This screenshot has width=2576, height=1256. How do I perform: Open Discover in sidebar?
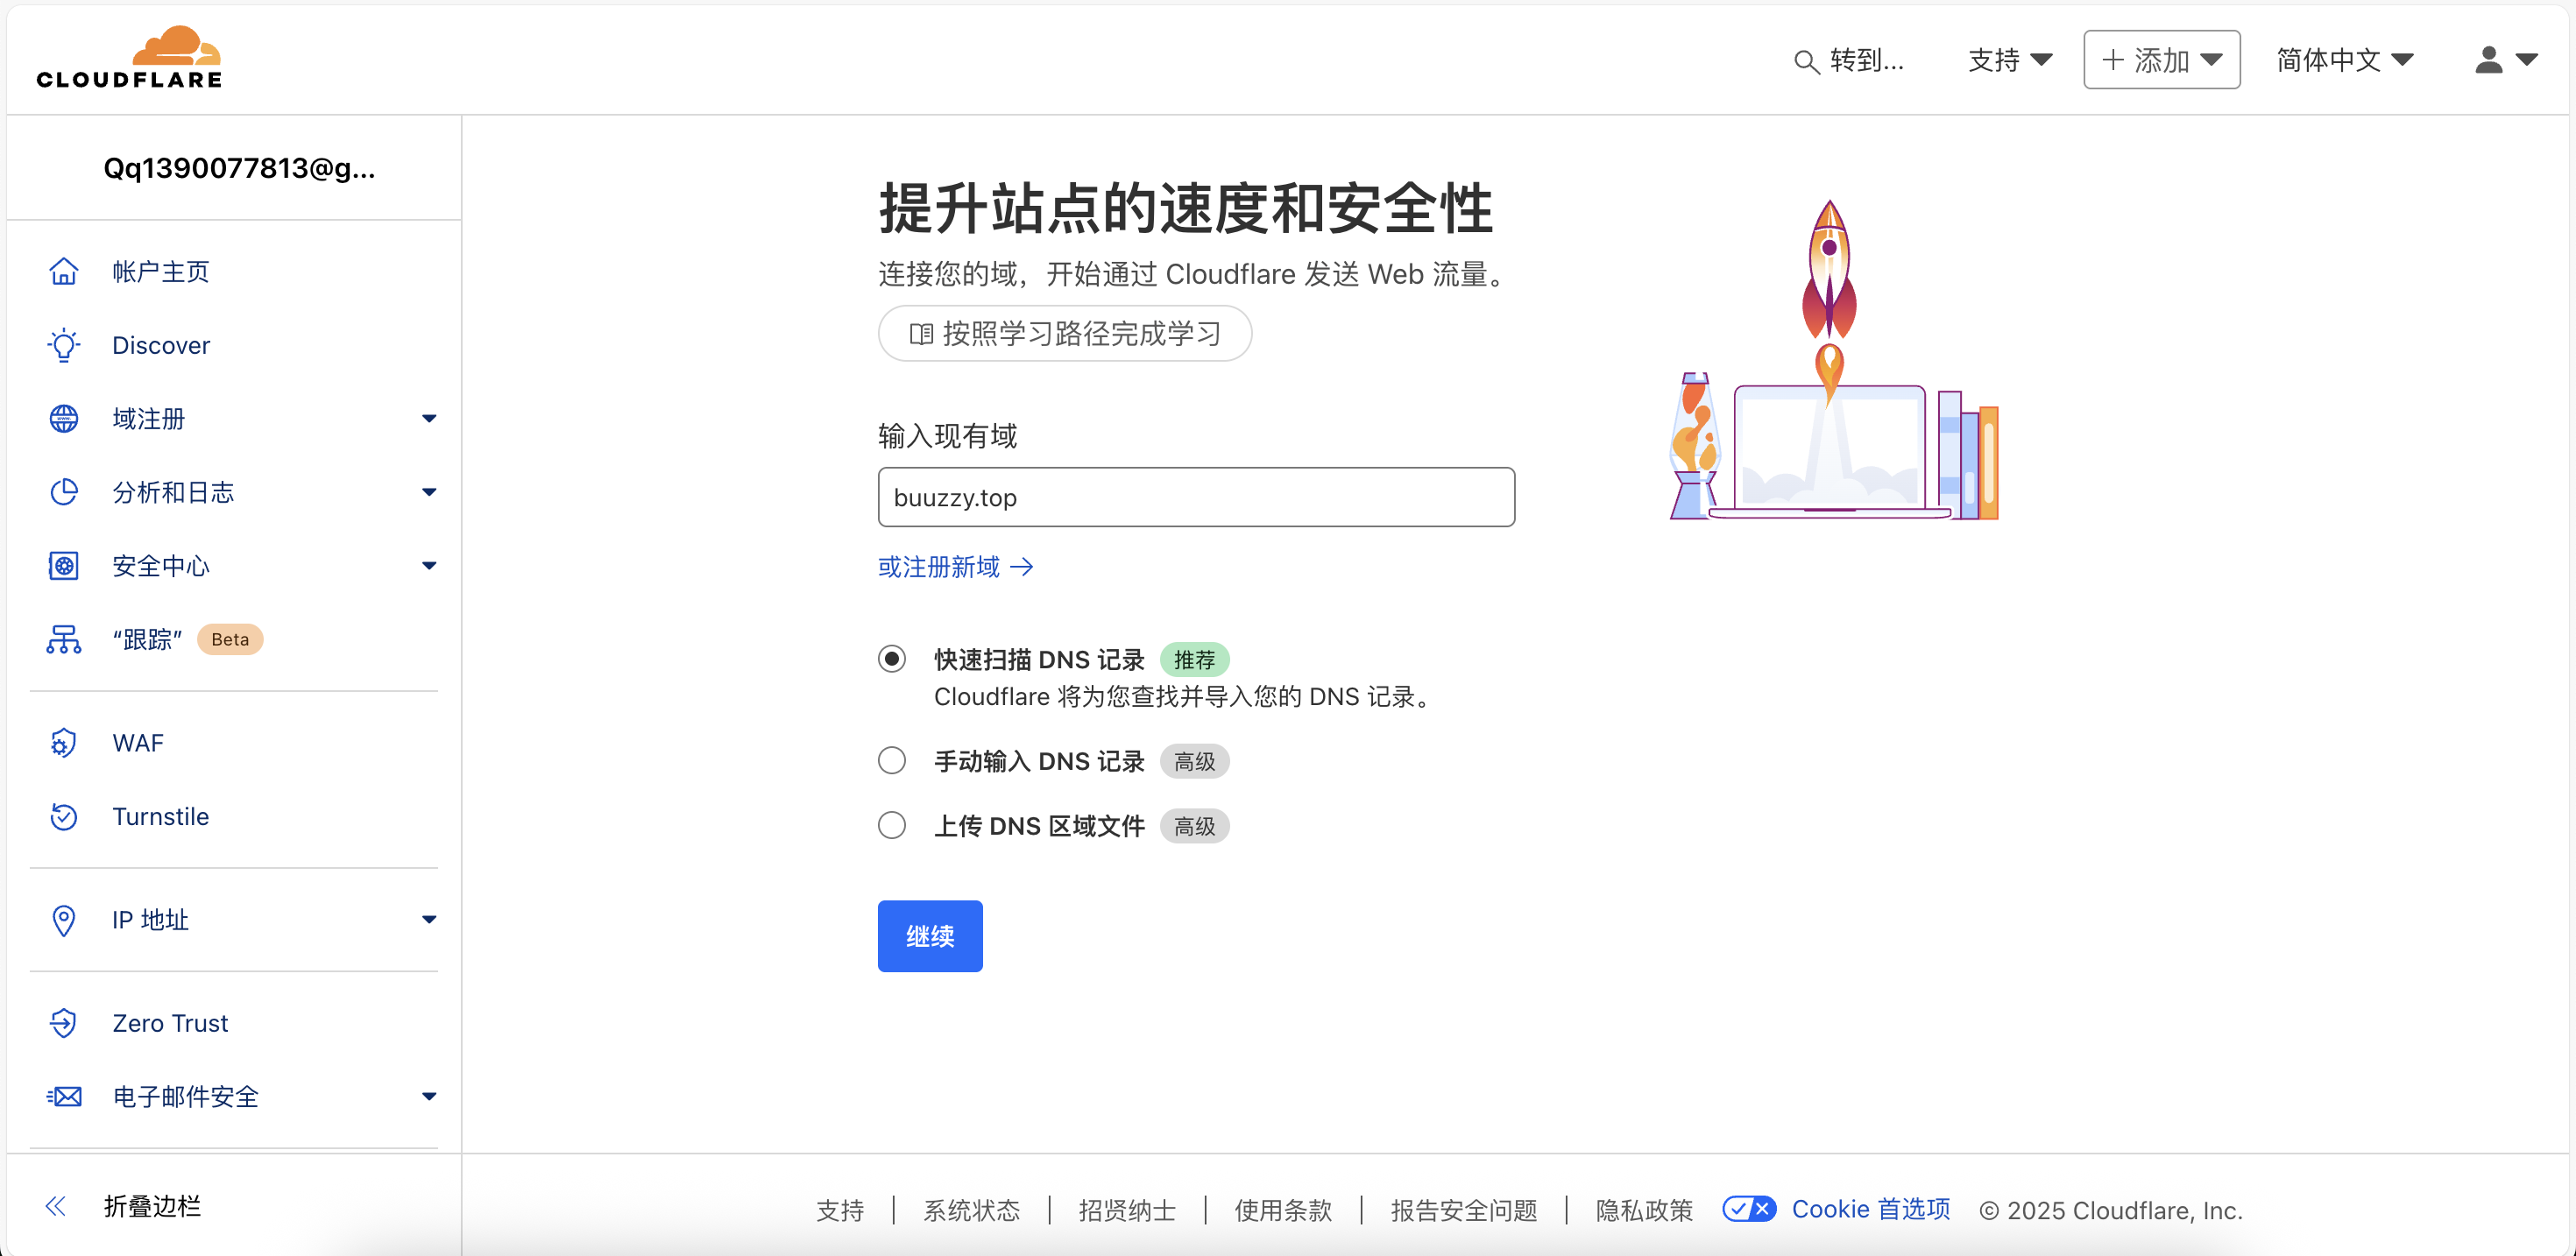click(161, 345)
